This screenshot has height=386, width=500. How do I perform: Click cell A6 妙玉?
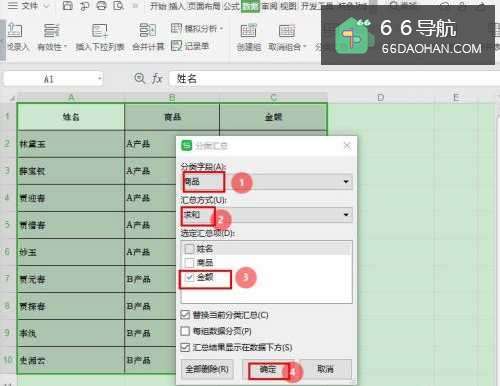click(x=71, y=252)
